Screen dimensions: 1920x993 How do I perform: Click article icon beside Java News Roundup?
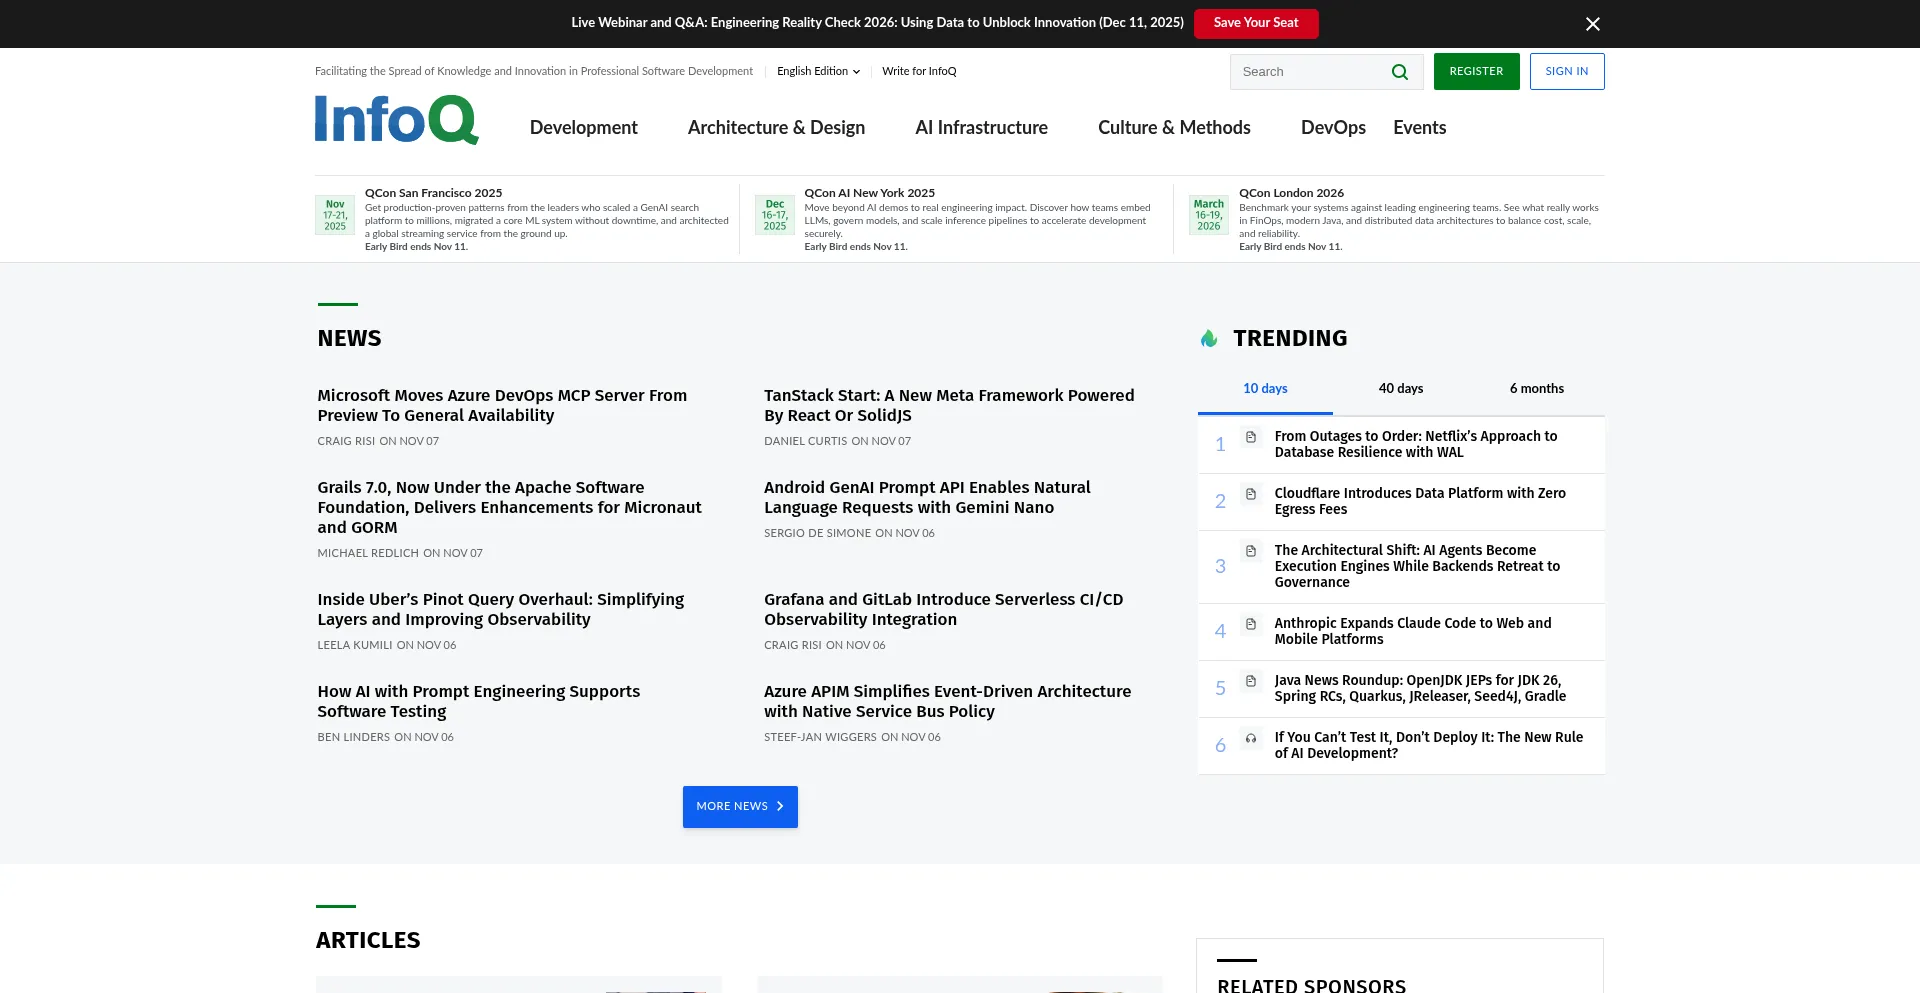pos(1250,682)
